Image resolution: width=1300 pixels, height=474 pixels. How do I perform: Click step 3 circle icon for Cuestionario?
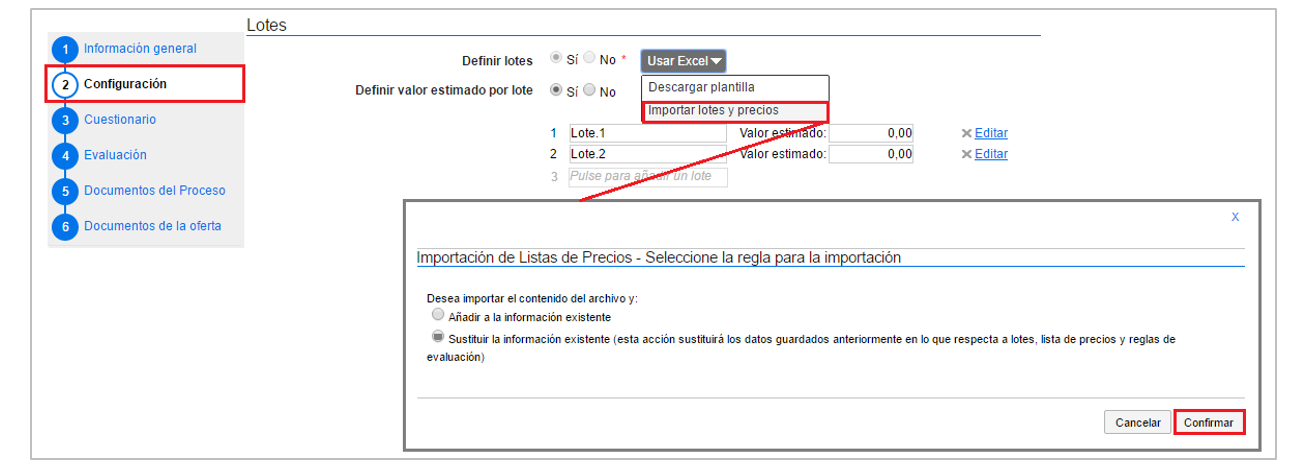(64, 121)
